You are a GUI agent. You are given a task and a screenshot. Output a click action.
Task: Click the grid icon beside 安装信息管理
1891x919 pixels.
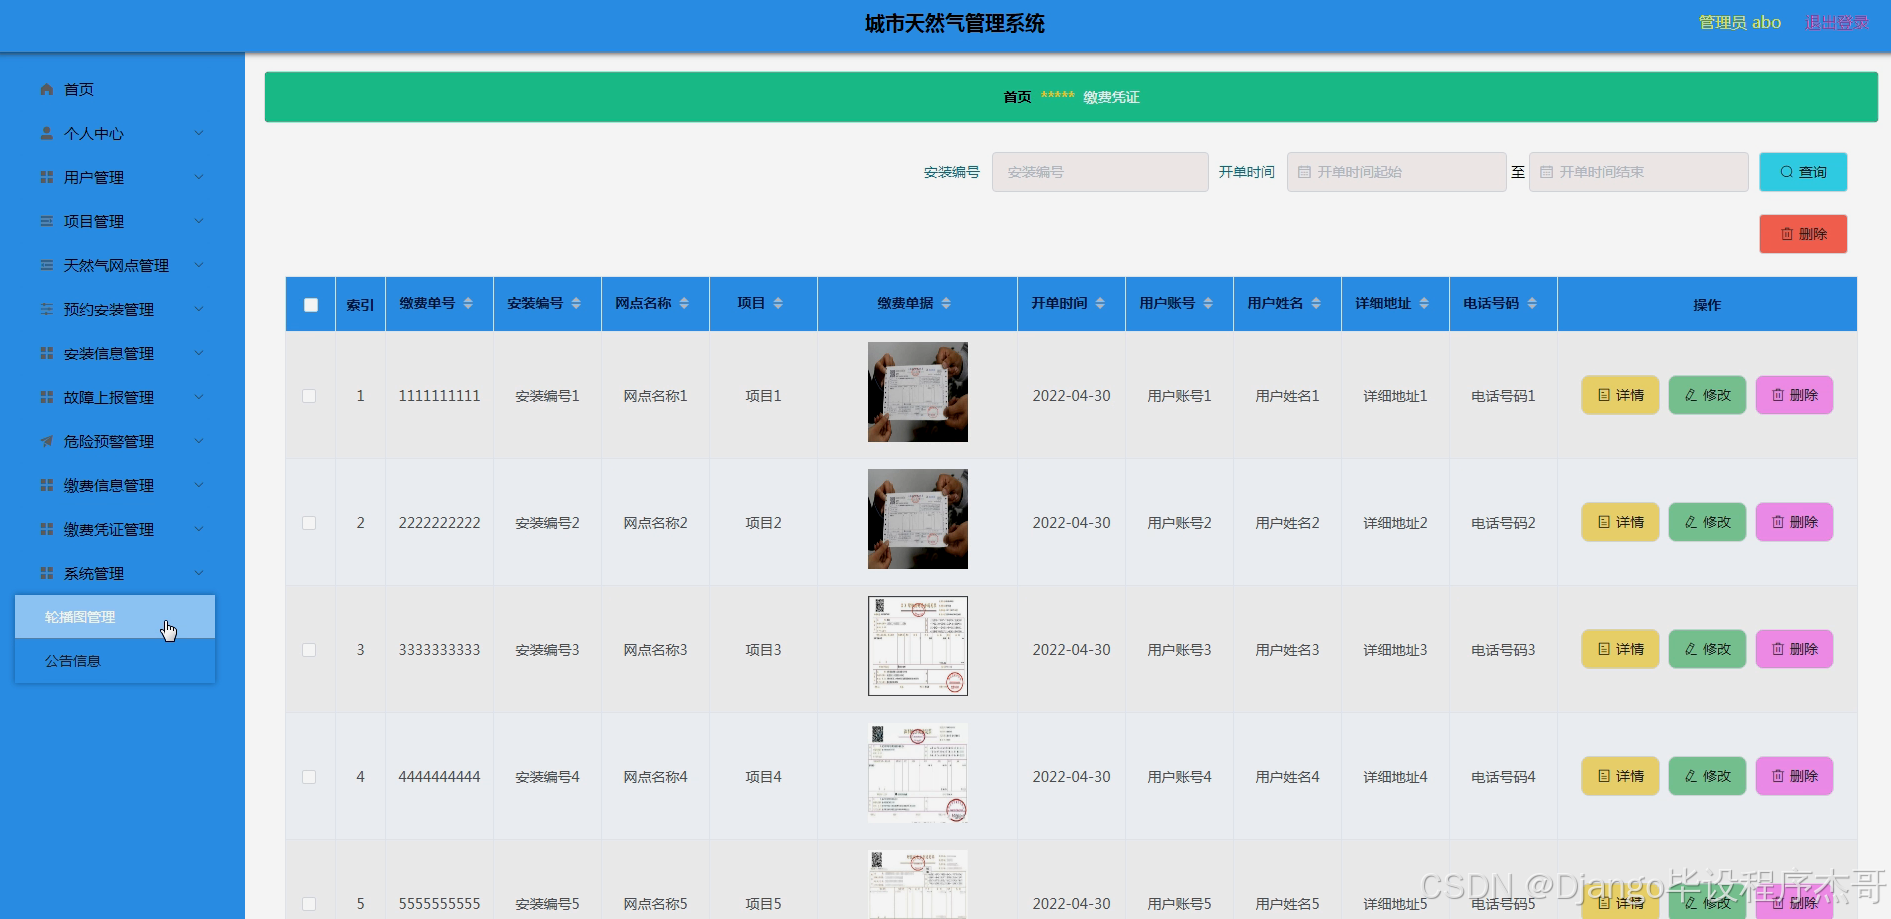tap(47, 353)
